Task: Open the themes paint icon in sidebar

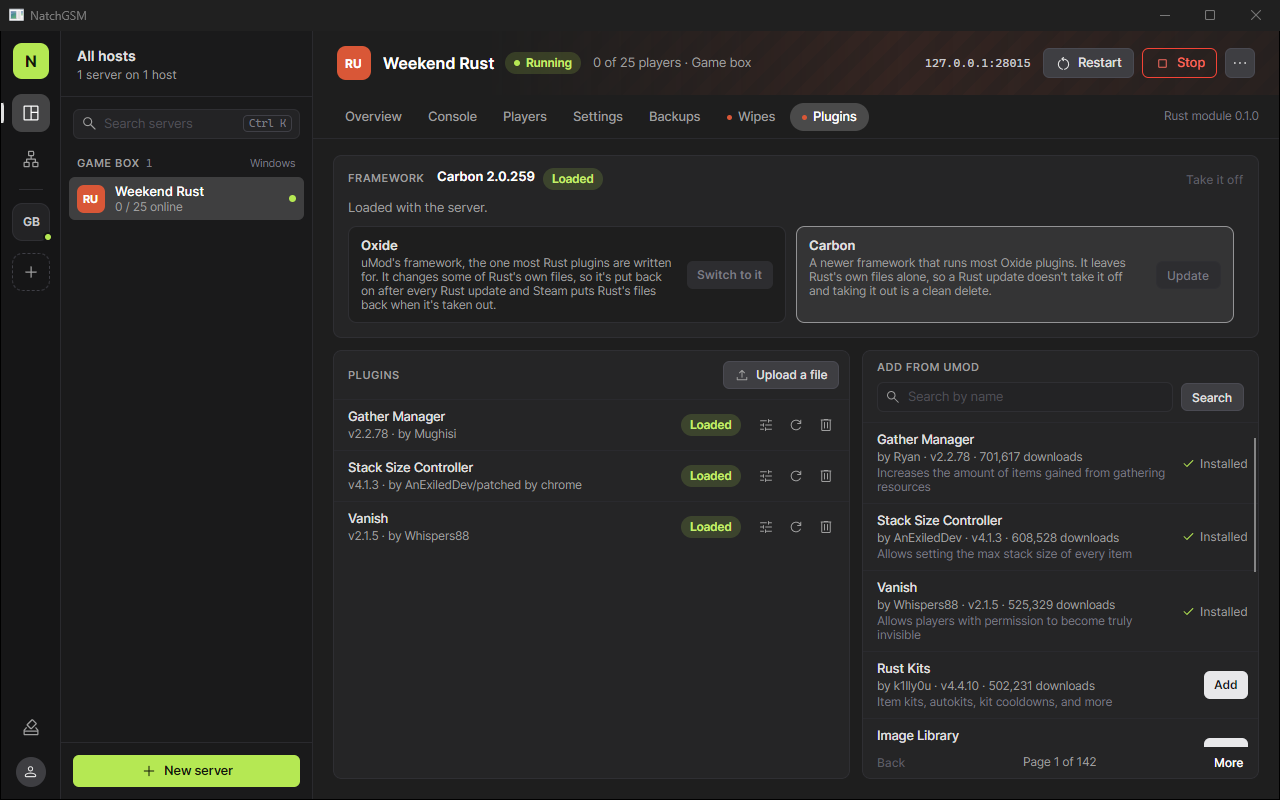Action: 31,727
